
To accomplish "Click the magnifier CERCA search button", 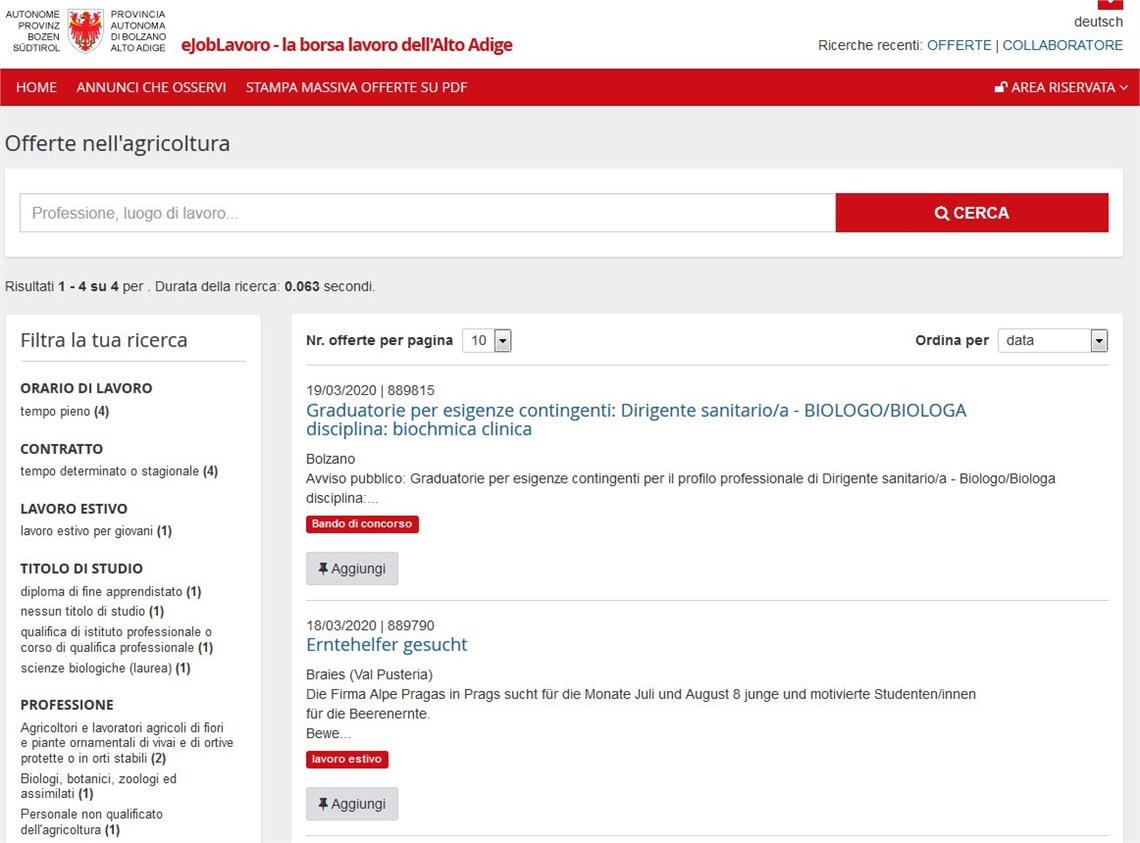I will pyautogui.click(x=971, y=213).
